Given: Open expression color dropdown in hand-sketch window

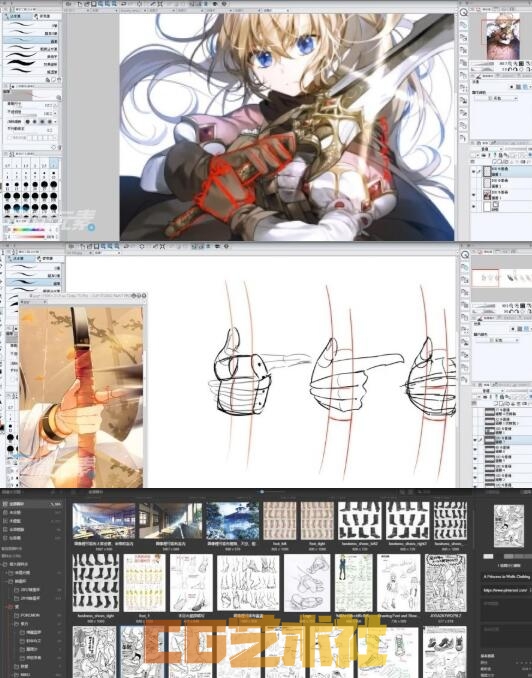Looking at the screenshot, I should click(497, 340).
